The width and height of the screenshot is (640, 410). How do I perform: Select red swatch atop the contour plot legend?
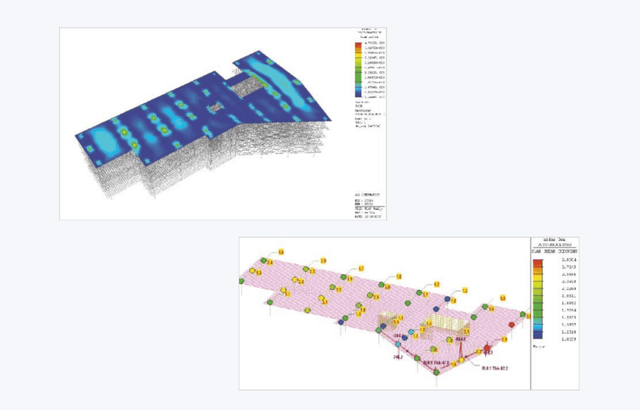pos(357,46)
